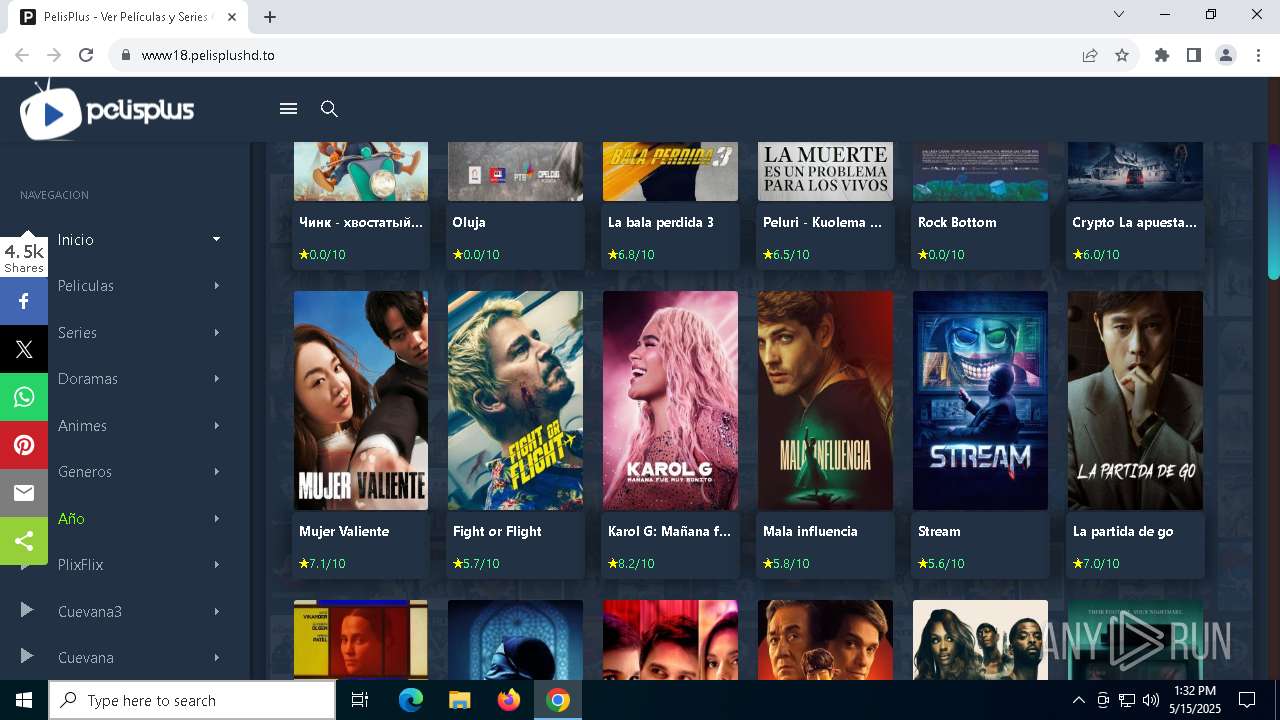1280x720 pixels.
Task: Bookmark this page star icon
Action: [1122, 55]
